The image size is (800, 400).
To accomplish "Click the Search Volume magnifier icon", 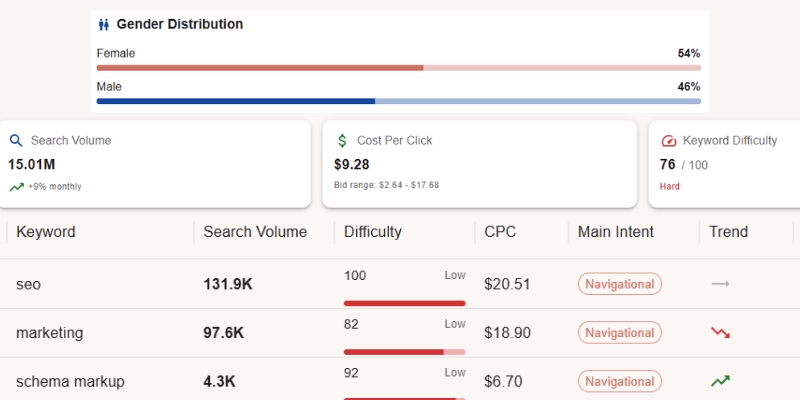I will (16, 141).
